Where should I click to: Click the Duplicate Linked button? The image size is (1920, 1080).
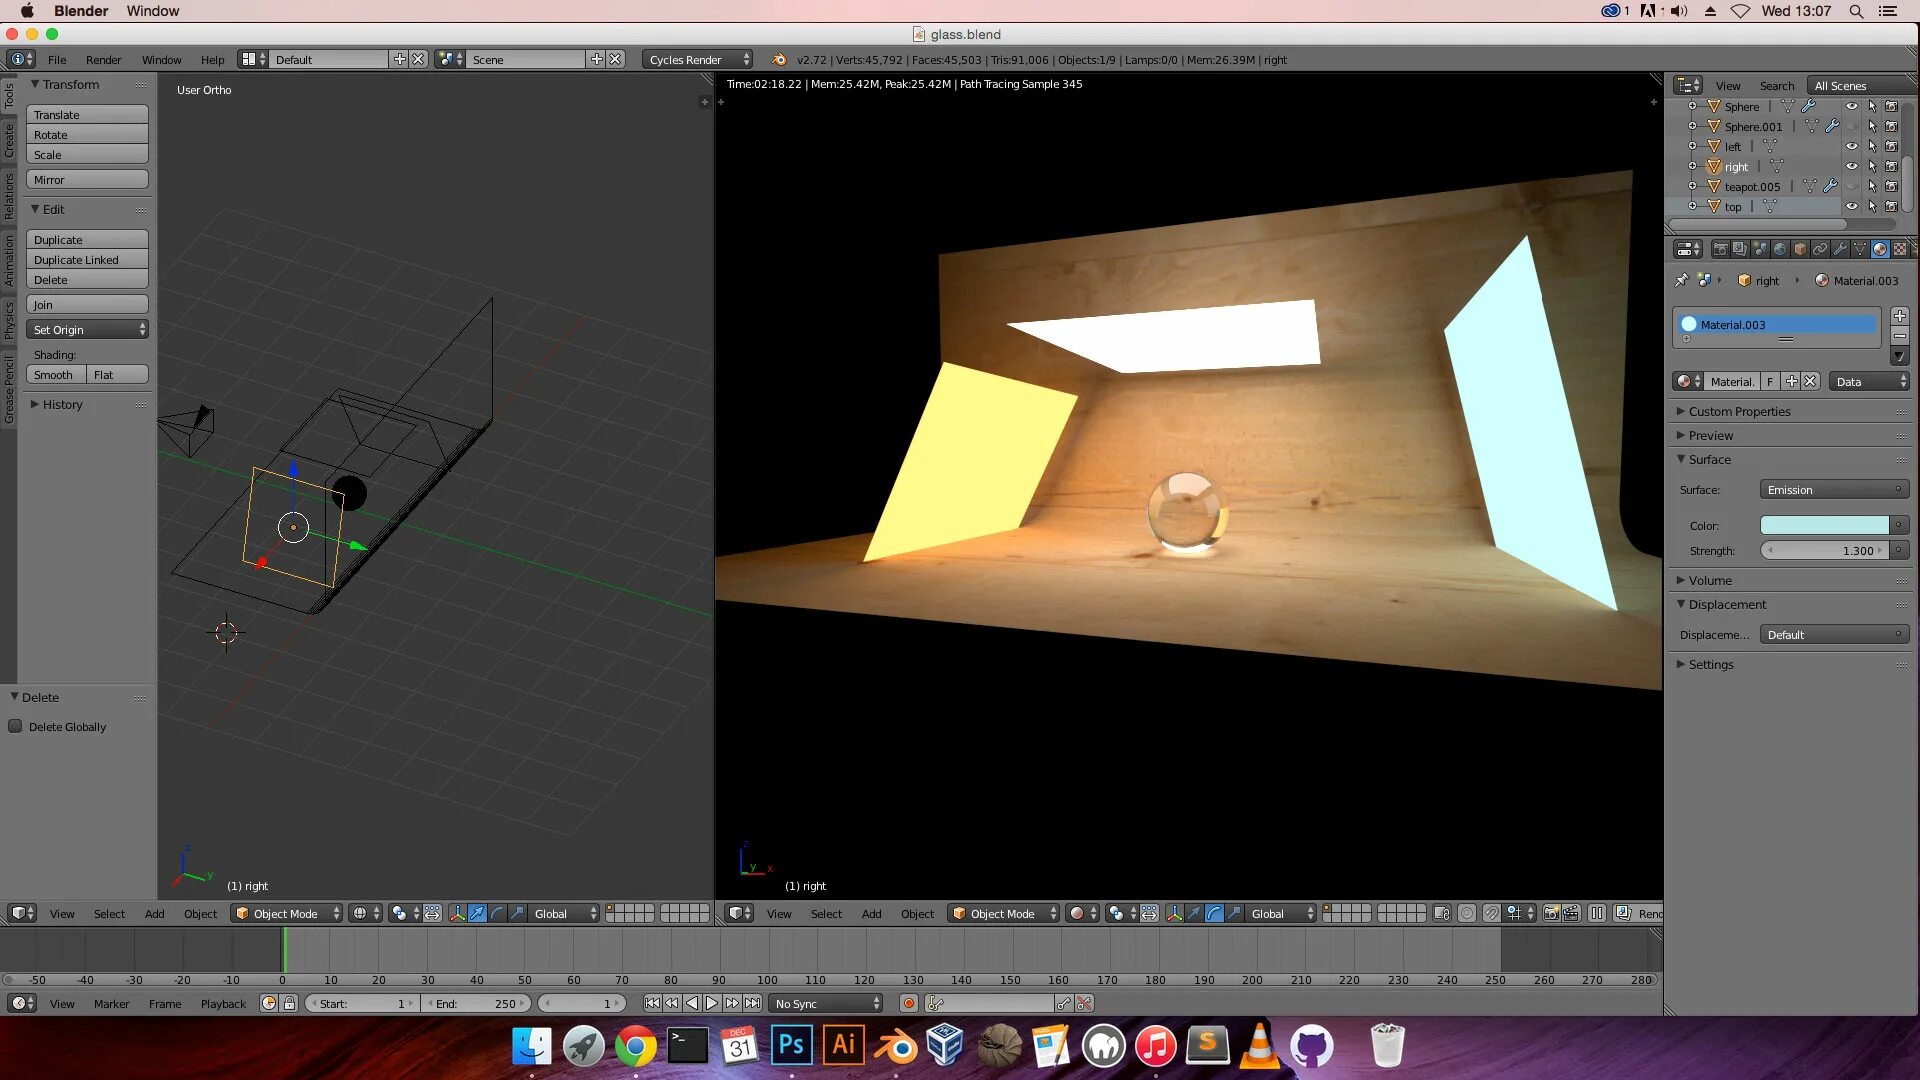(x=87, y=260)
